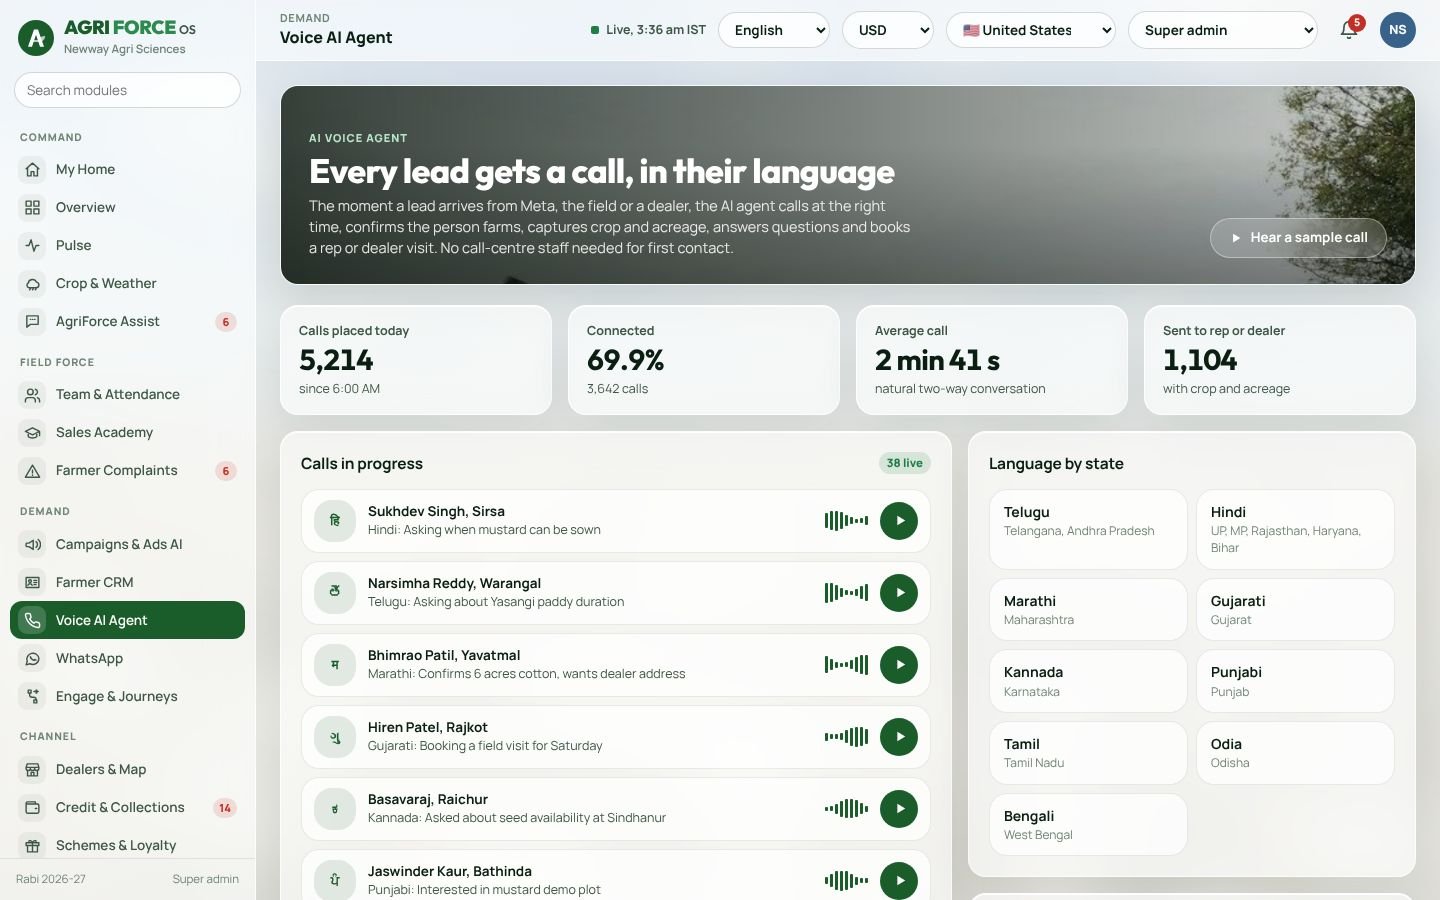Play Jaswinder Kaur, Bathinda call
Viewport: 1440px width, 900px height.
coord(899,881)
